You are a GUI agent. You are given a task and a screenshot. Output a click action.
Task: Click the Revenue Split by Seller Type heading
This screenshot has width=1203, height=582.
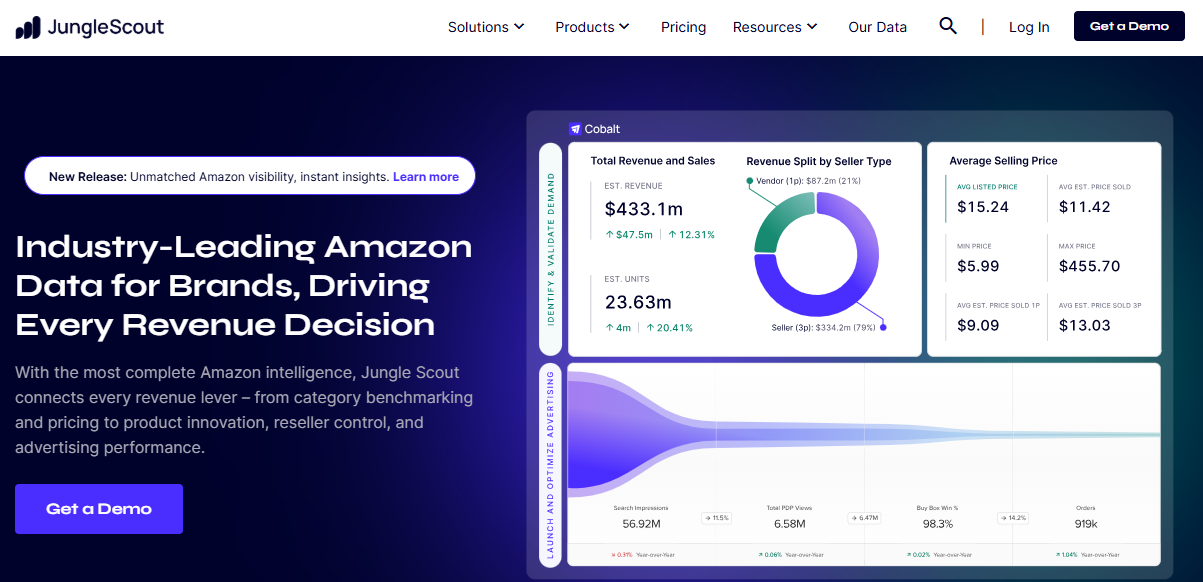tap(819, 161)
